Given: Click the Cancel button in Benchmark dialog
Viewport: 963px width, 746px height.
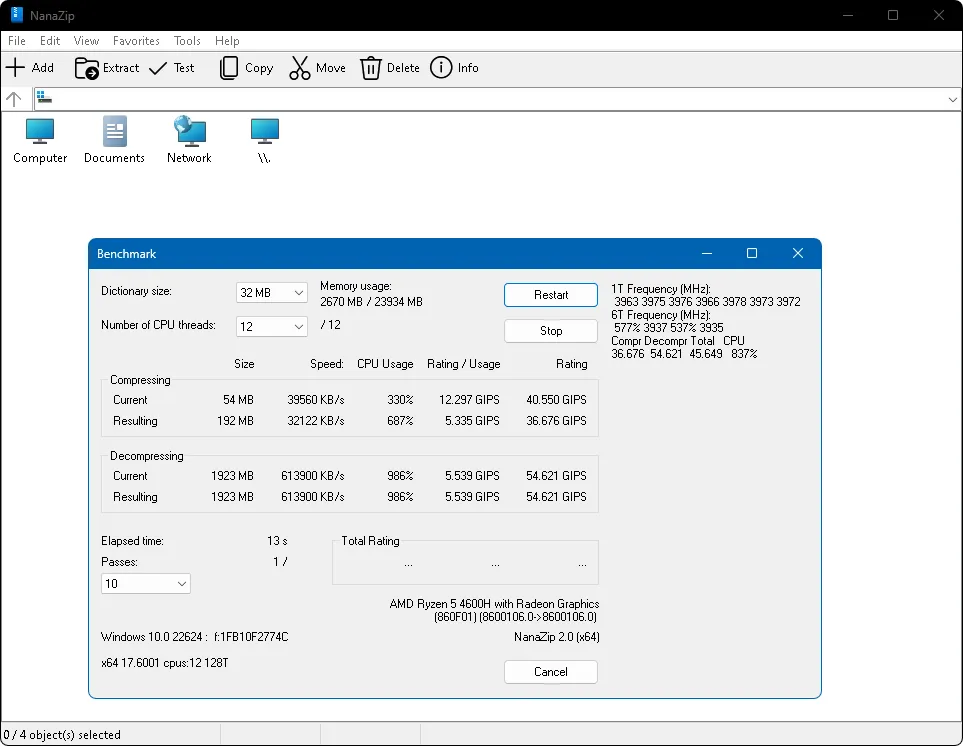Looking at the screenshot, I should pos(550,672).
